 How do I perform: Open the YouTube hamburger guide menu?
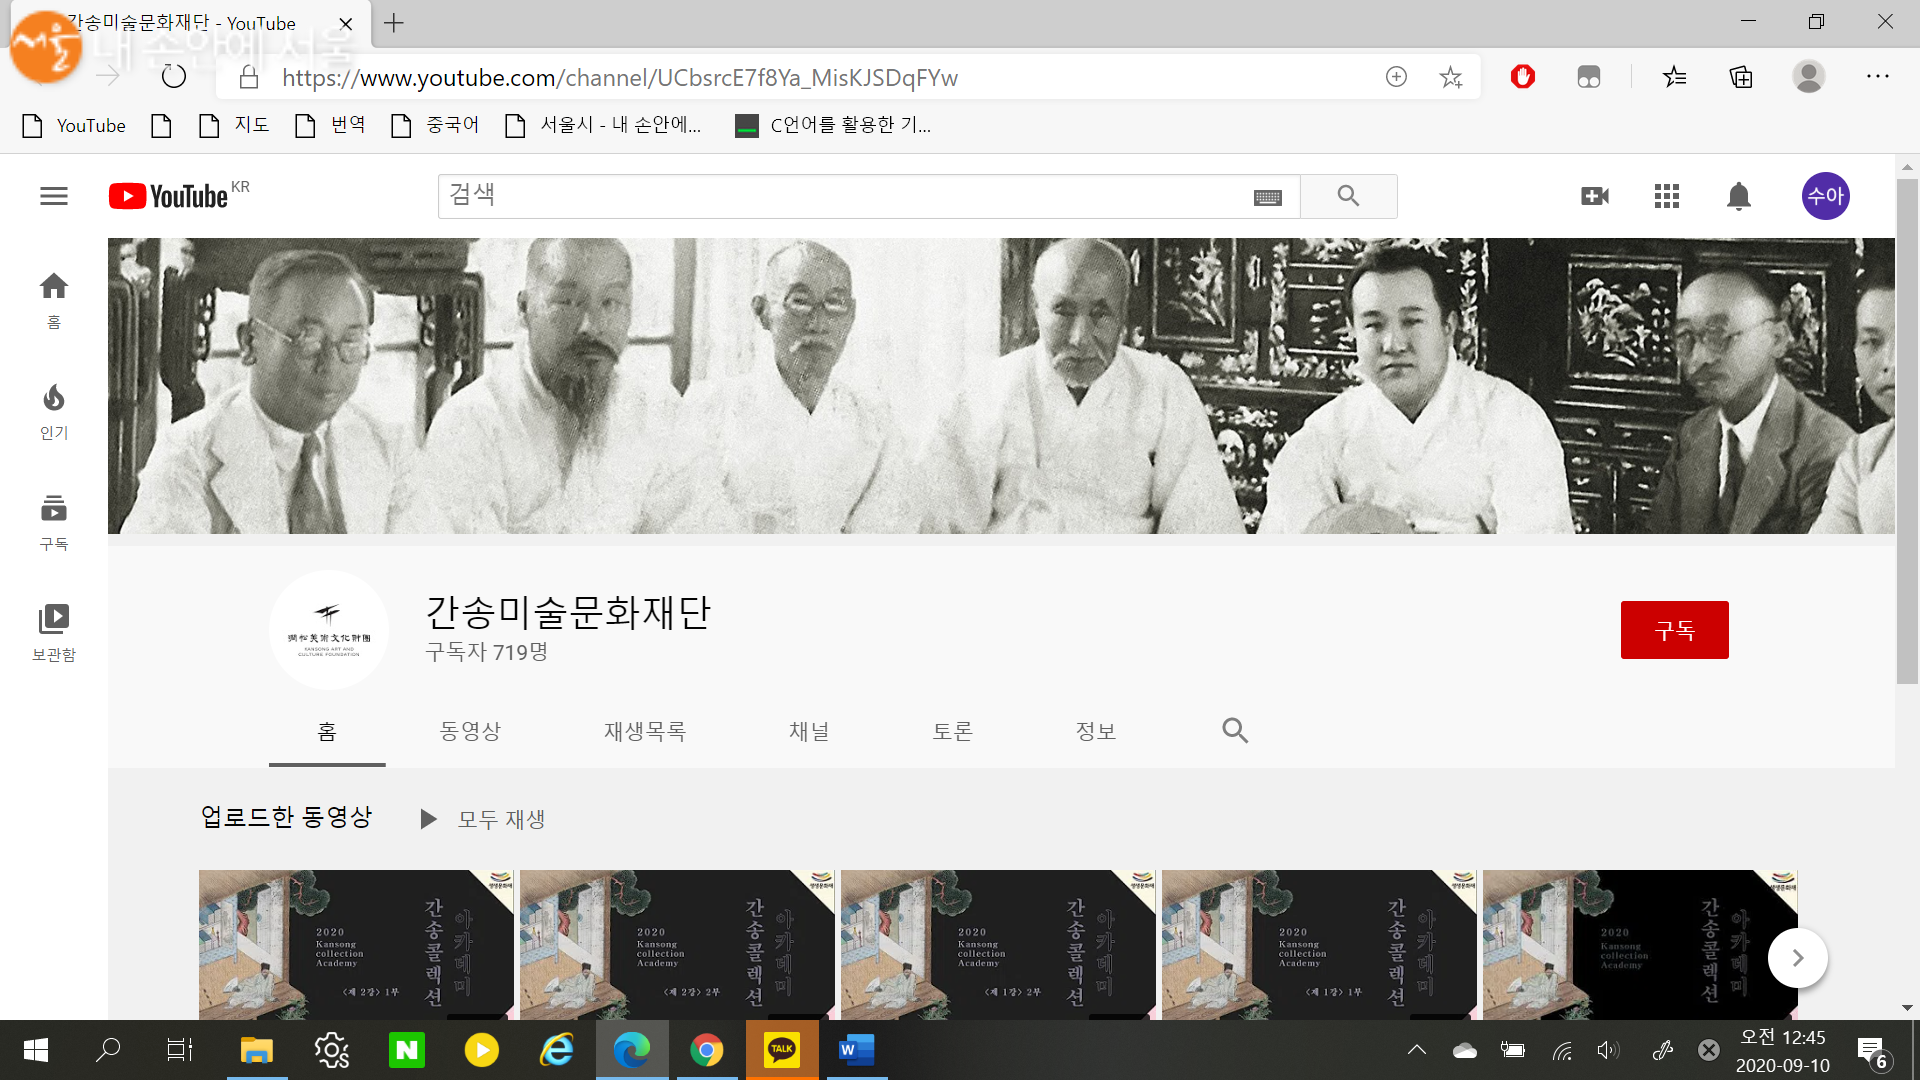click(x=54, y=196)
